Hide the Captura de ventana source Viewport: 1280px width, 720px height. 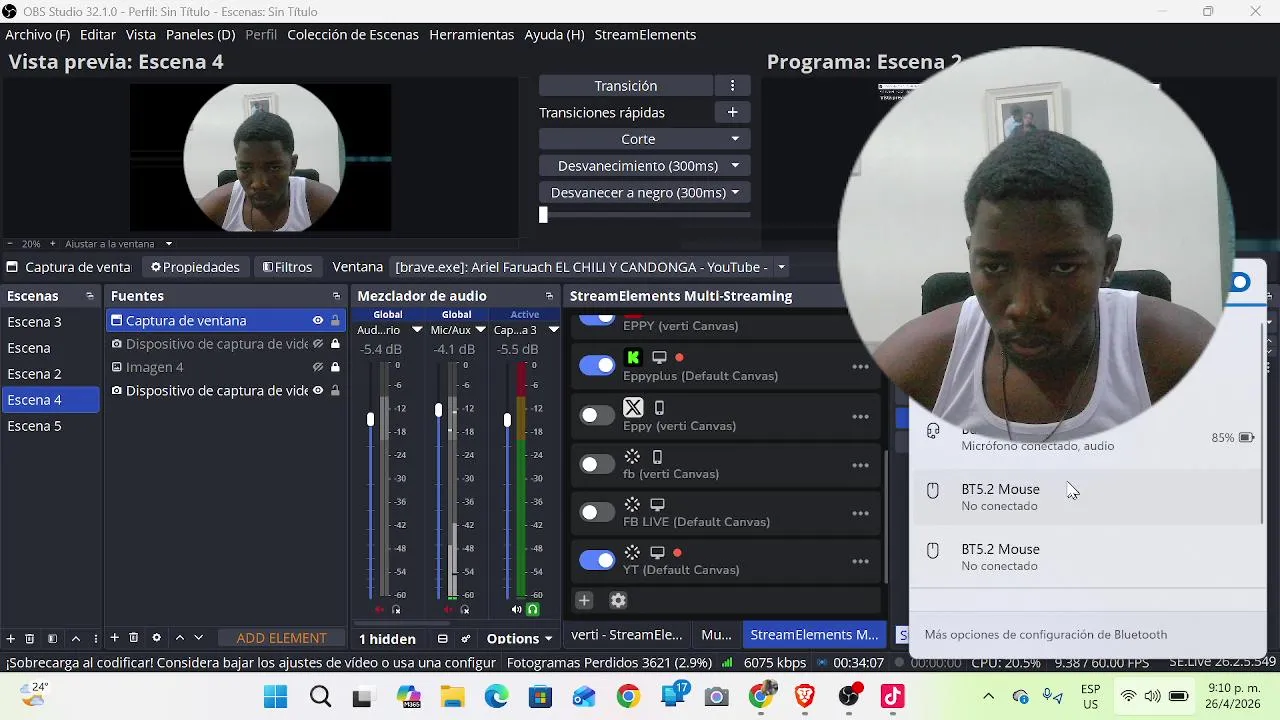tap(318, 320)
